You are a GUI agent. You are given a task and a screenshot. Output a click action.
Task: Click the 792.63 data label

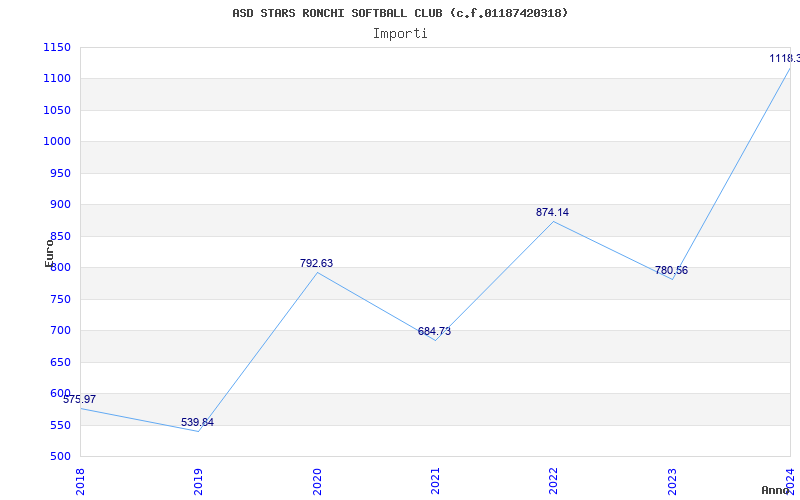(x=316, y=263)
